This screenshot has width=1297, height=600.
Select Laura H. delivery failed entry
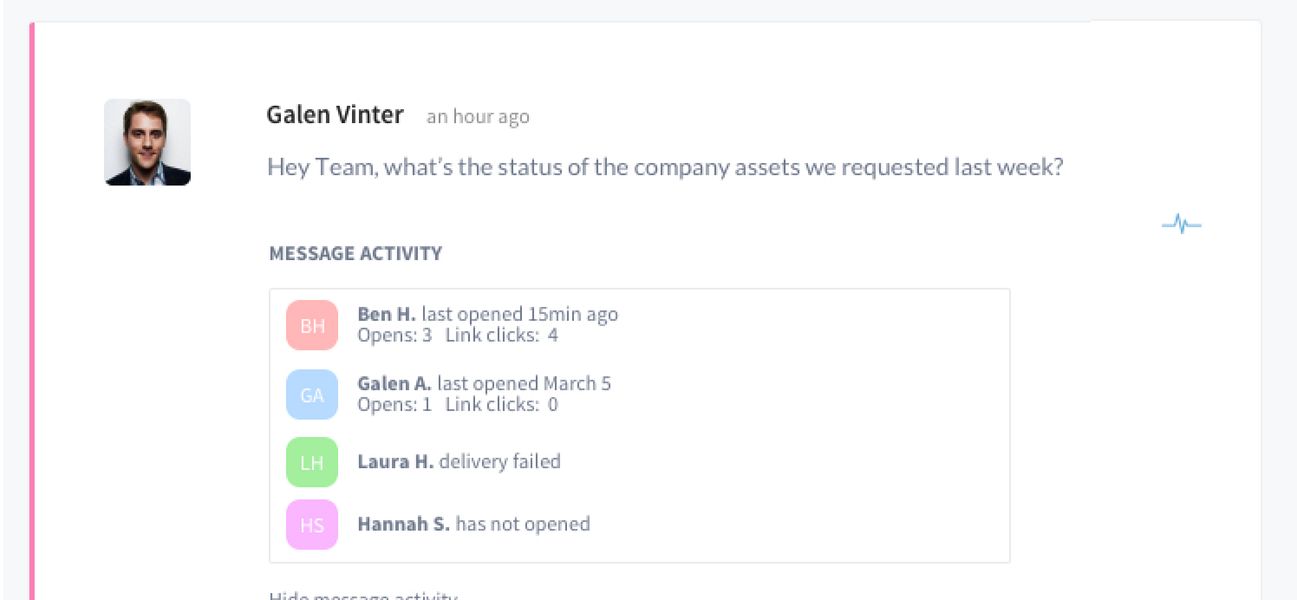point(459,462)
